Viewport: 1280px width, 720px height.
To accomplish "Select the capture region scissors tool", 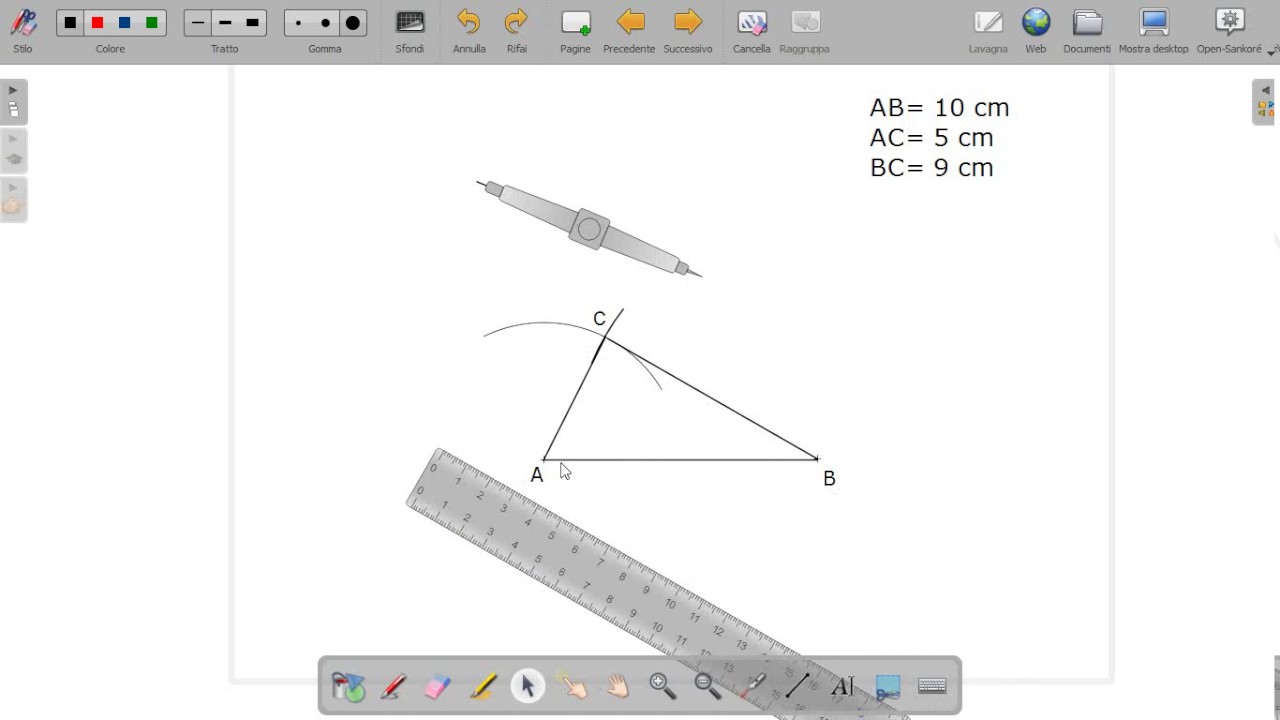I will coord(887,686).
